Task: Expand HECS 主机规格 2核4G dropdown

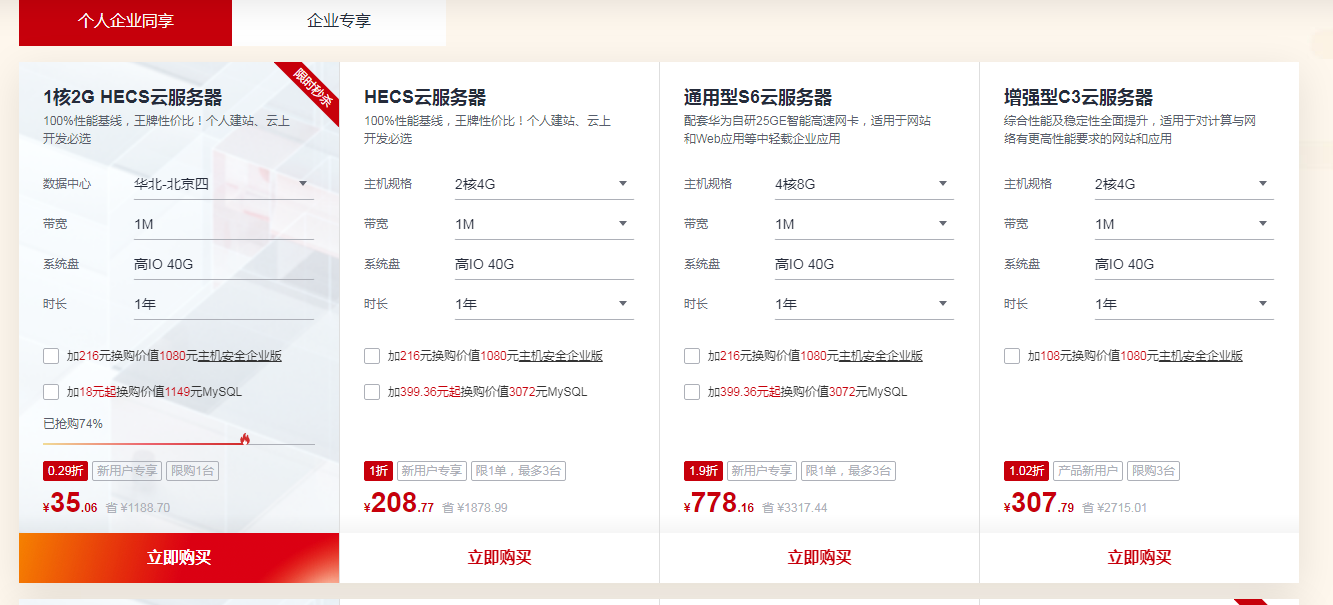Action: pyautogui.click(x=544, y=184)
